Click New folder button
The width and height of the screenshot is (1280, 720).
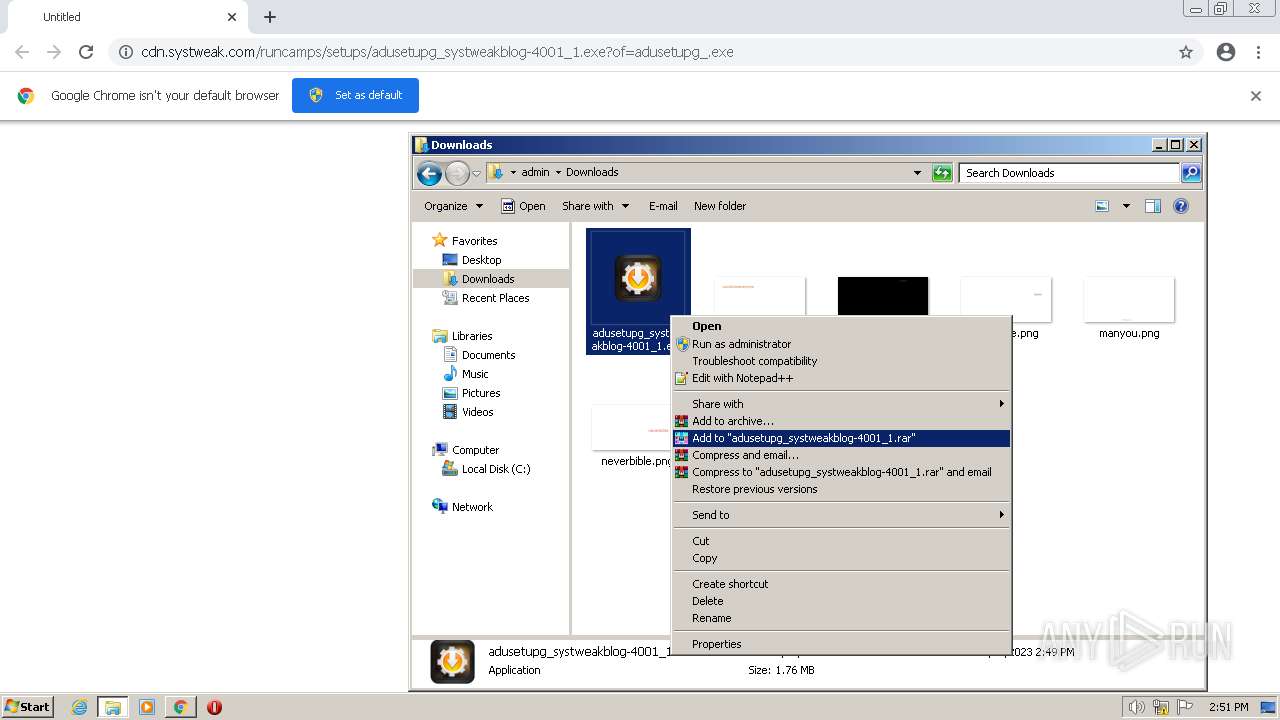tap(720, 206)
